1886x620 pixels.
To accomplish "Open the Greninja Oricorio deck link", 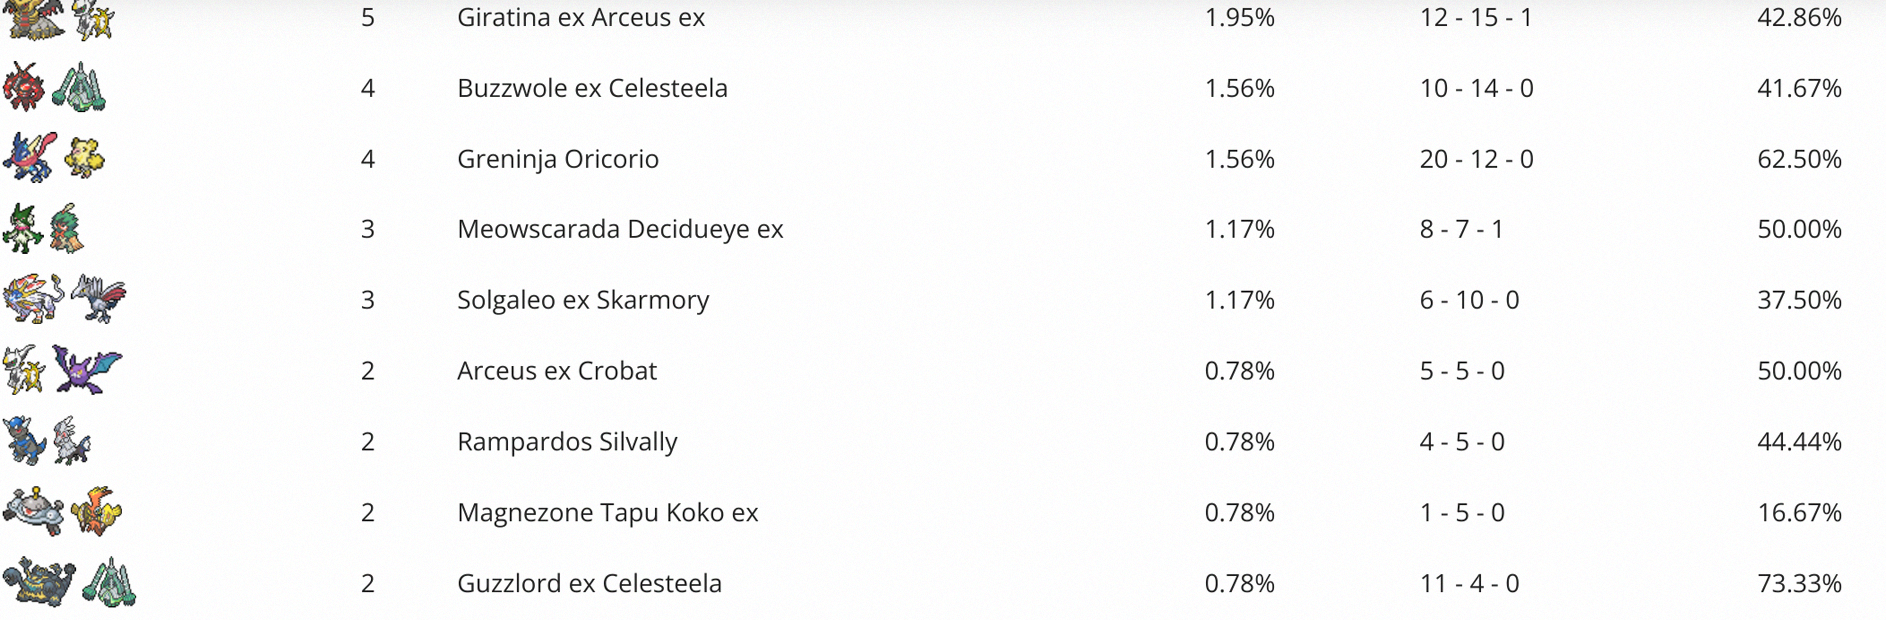I will click(558, 159).
